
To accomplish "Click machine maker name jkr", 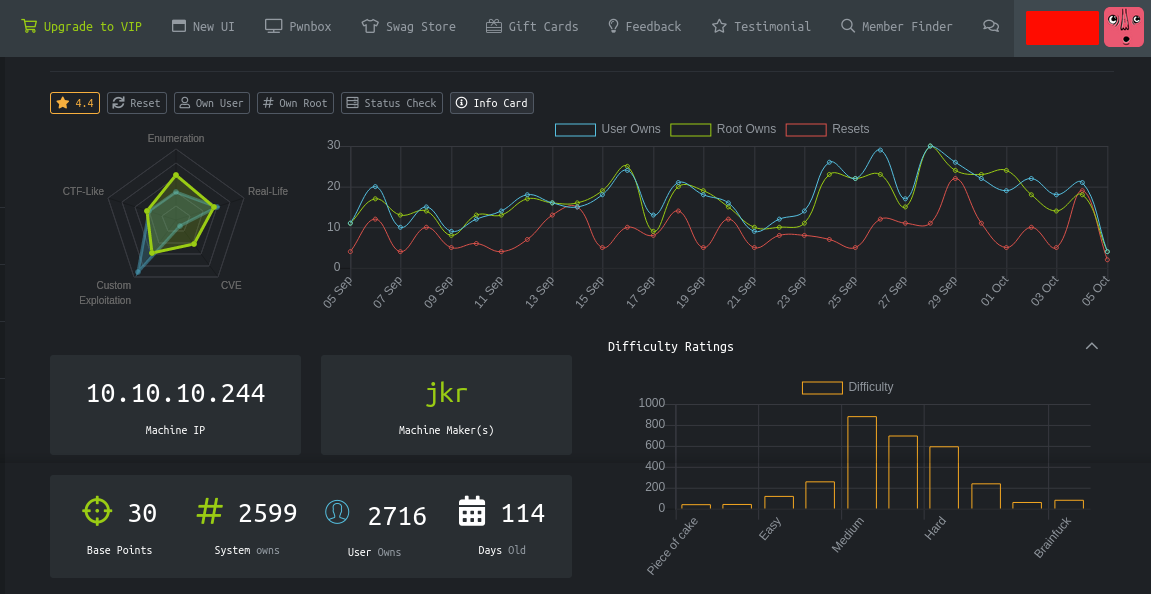I will click(x=446, y=394).
